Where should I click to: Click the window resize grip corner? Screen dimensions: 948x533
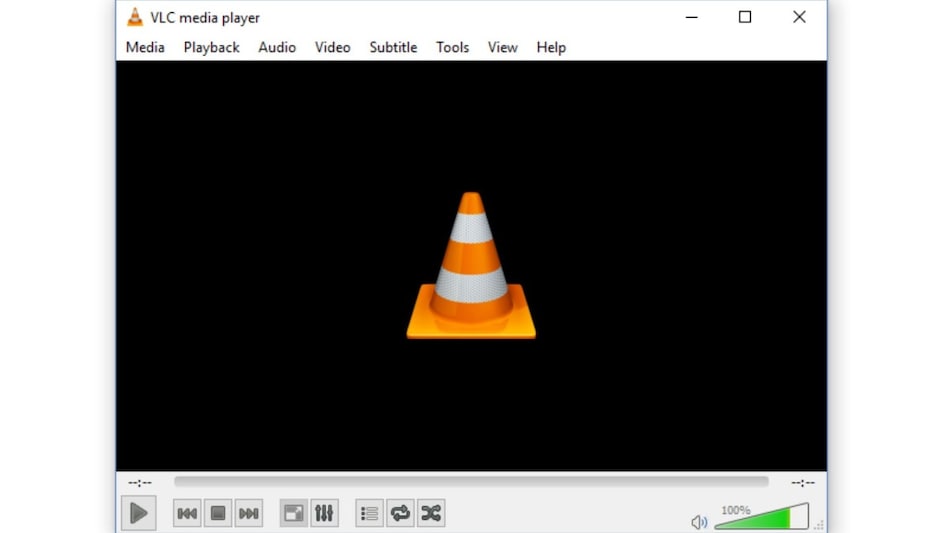click(x=819, y=525)
